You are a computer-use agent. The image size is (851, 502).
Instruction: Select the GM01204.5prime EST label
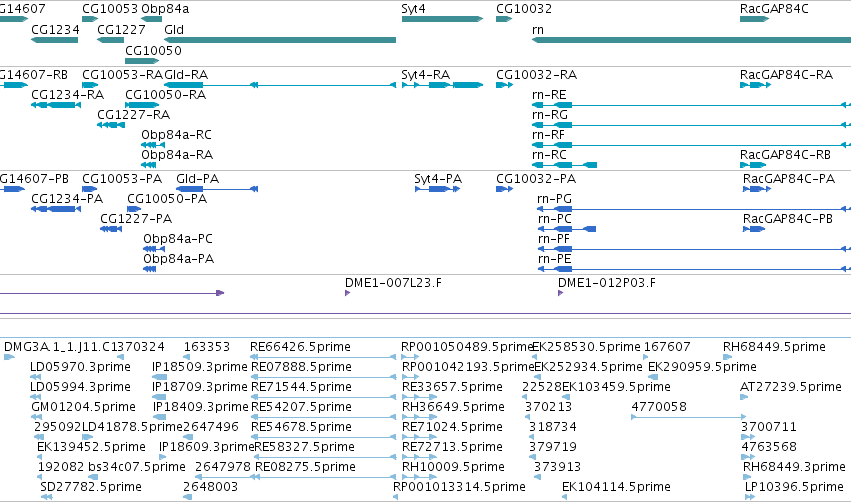point(84,407)
